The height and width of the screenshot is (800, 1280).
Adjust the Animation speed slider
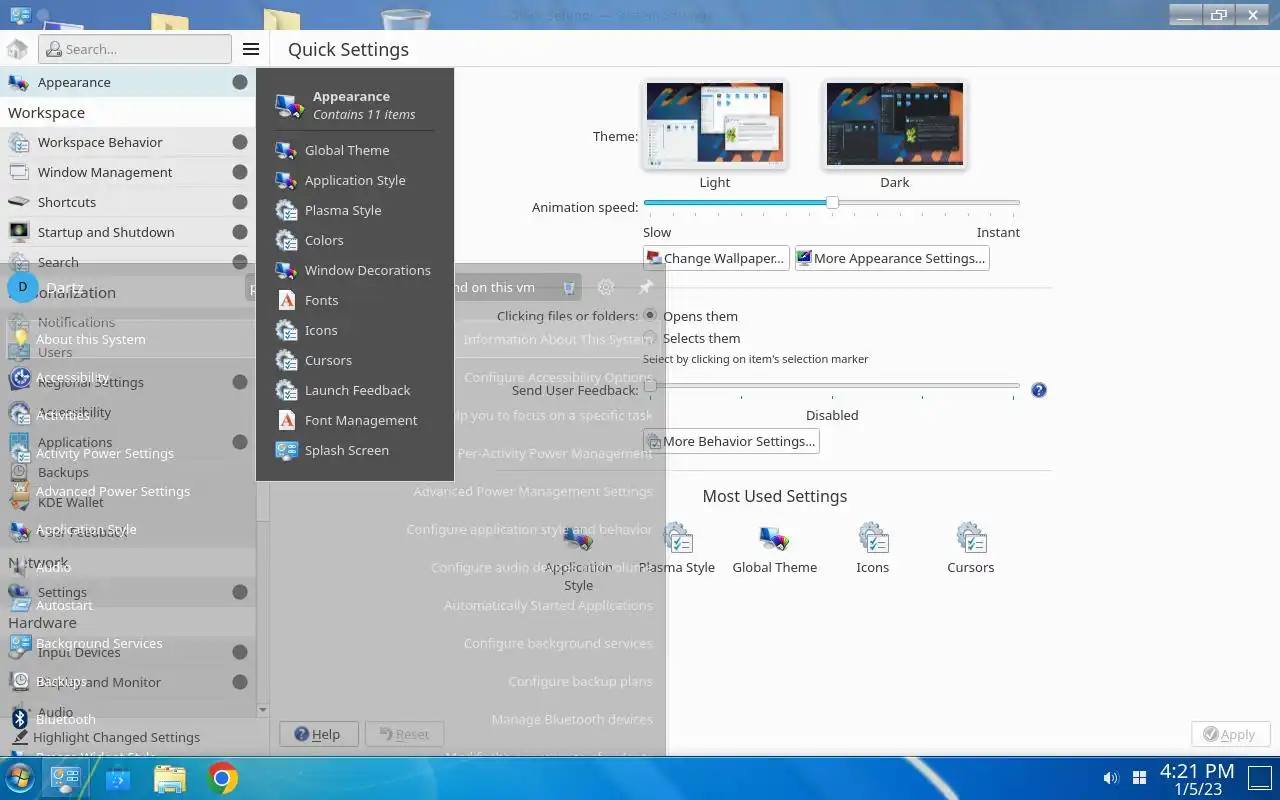832,202
